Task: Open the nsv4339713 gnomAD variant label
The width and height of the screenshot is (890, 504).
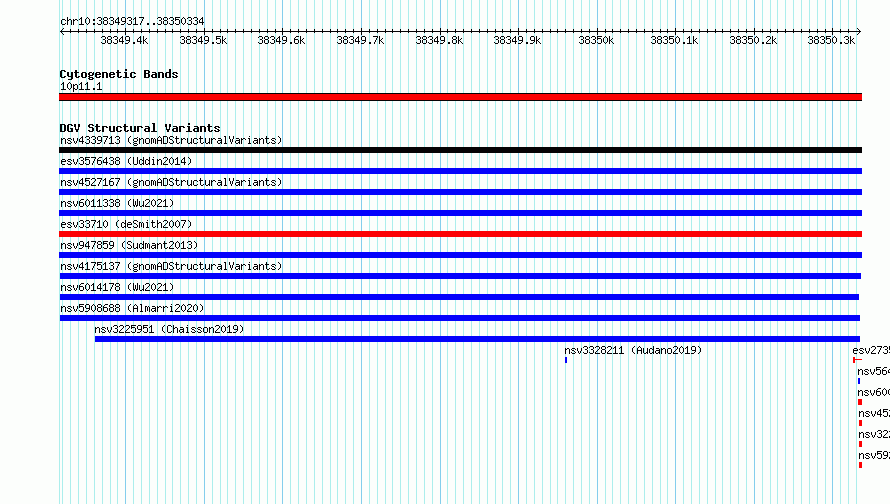Action: [x=171, y=140]
